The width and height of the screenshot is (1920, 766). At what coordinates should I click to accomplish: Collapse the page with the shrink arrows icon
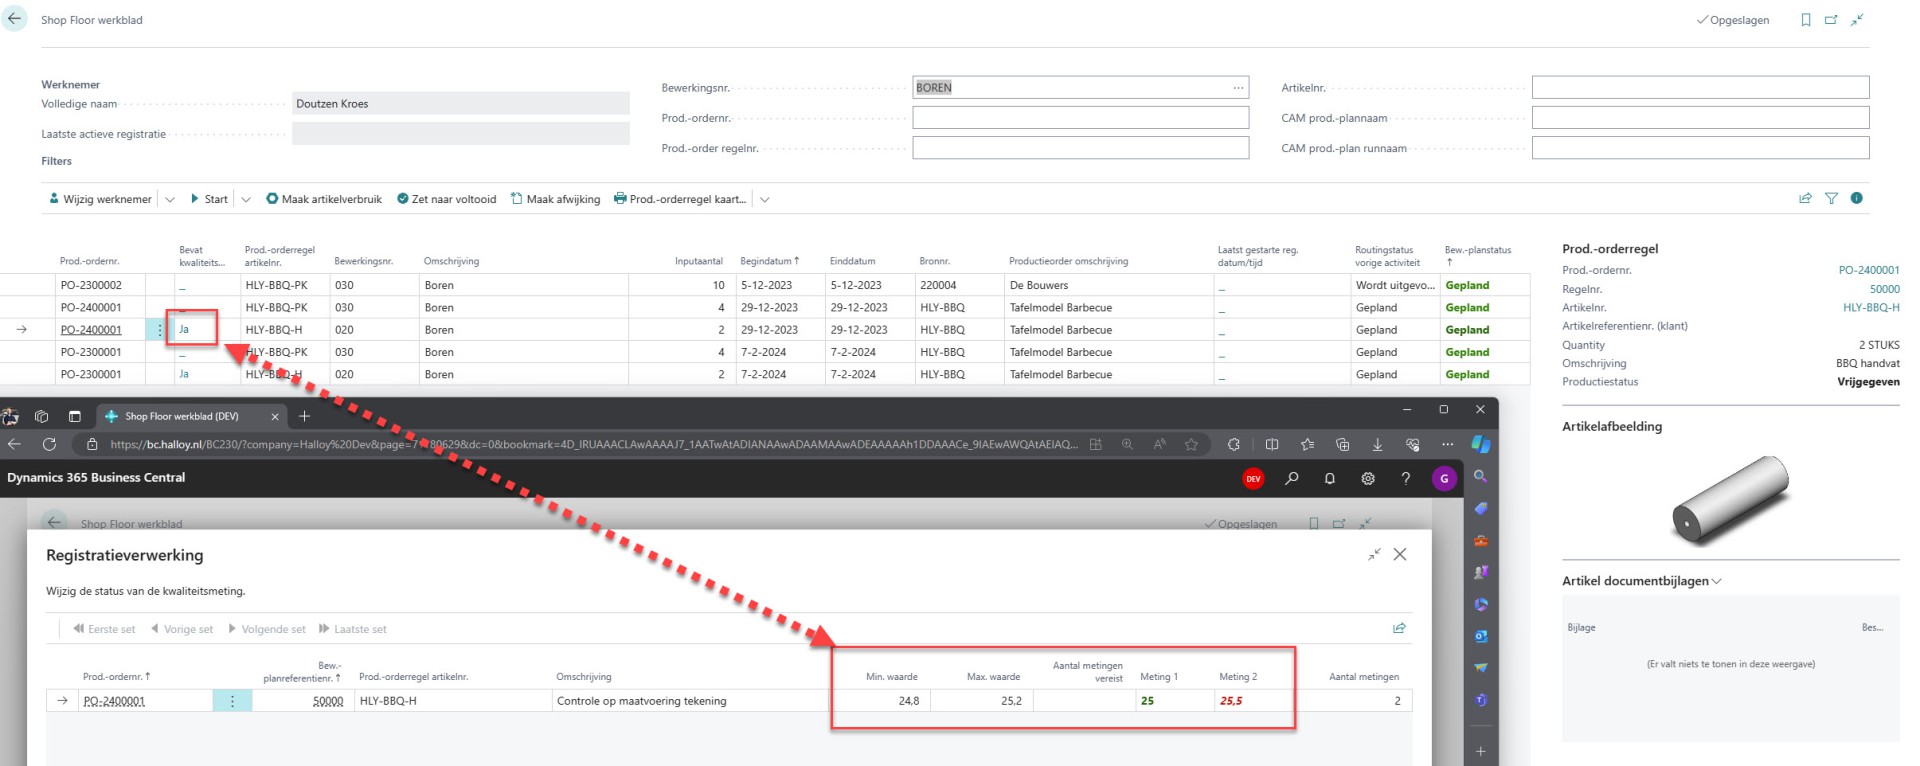[1857, 20]
